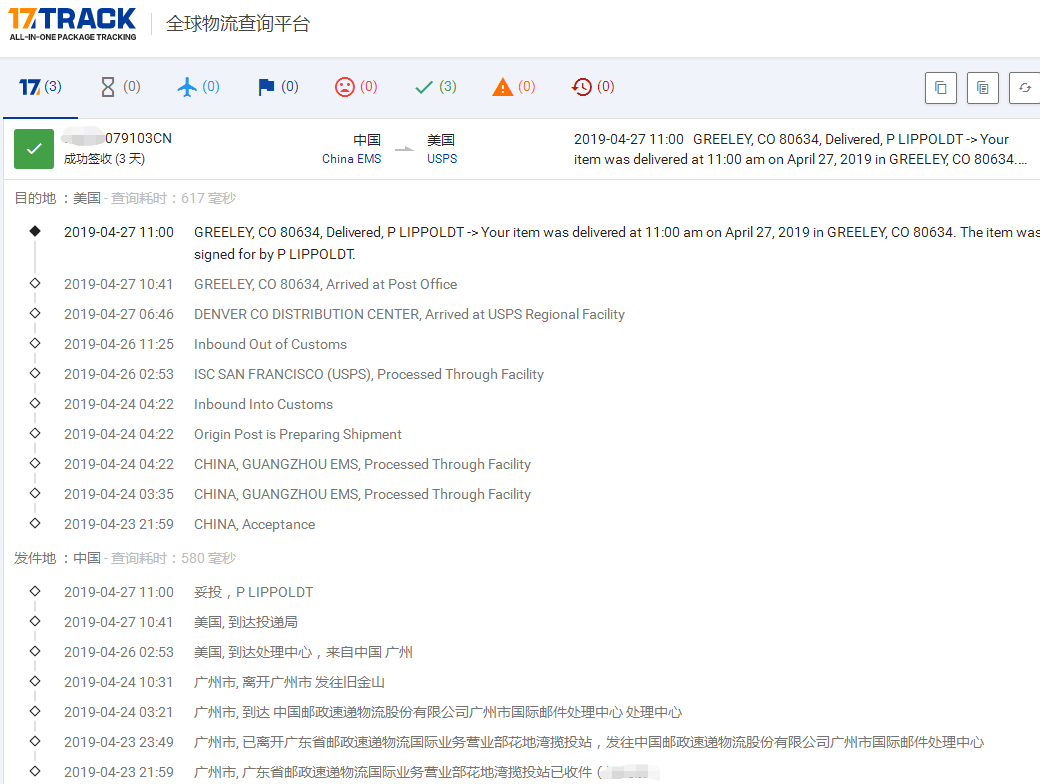The width and height of the screenshot is (1040, 784).
Task: Click the USPS carrier link
Action: [x=442, y=159]
